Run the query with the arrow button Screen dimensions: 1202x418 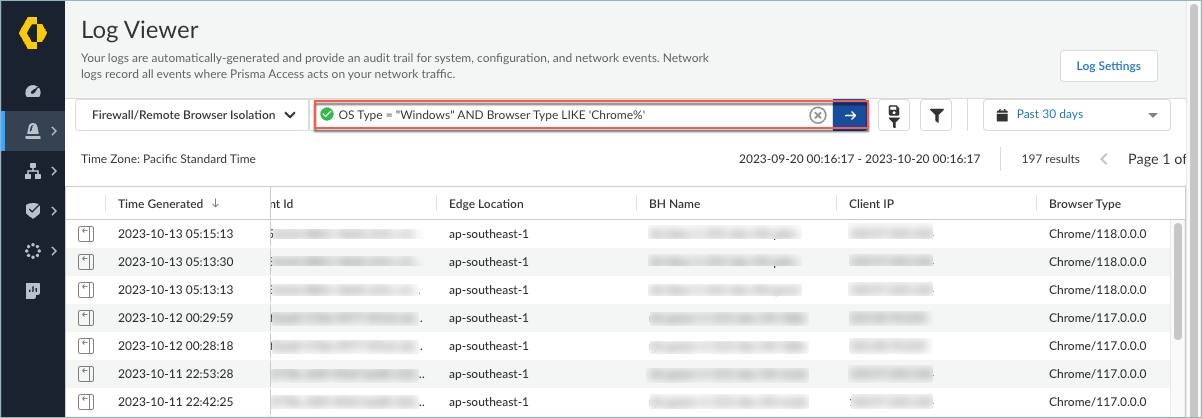point(850,115)
